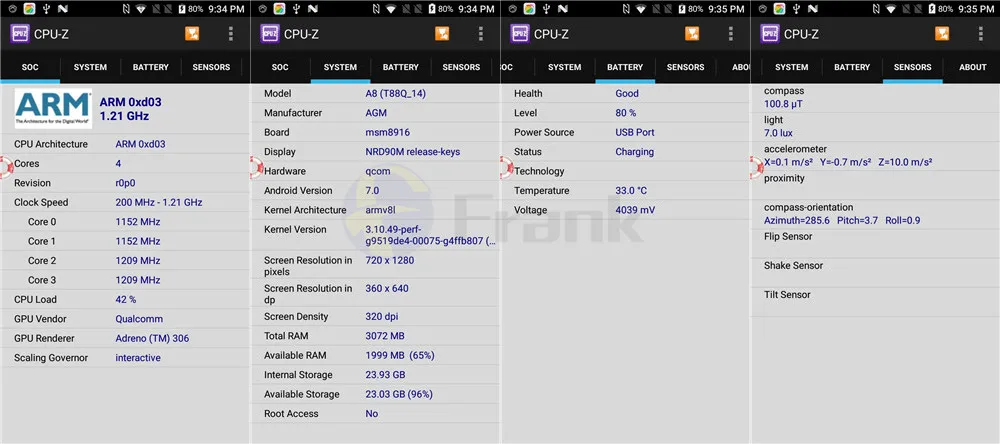Image resolution: width=1000 pixels, height=444 pixels.
Task: Select SYSTEM tab on the SoC screen
Action: pos(90,67)
